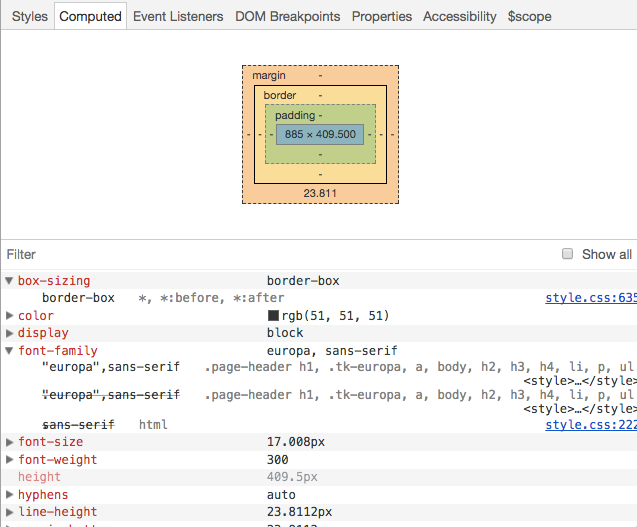Viewport: 637px width, 527px height.
Task: Expand the color property
Action: [x=9, y=315]
